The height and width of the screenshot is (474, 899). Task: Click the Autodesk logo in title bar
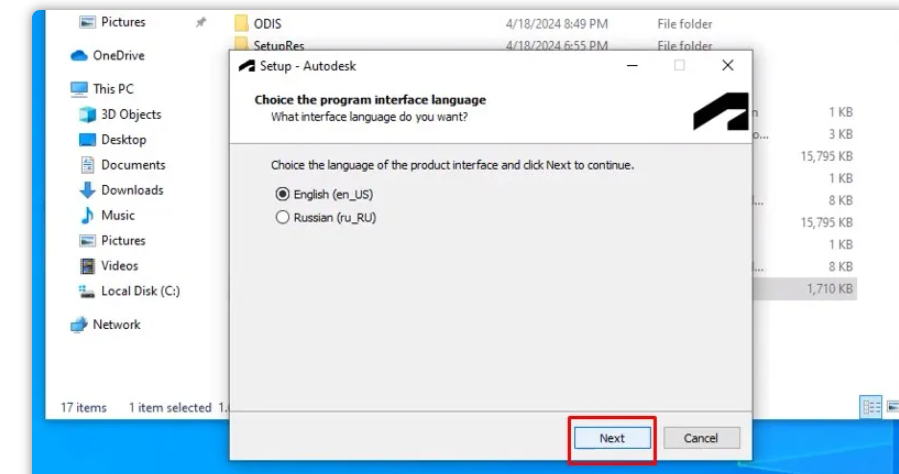246,66
